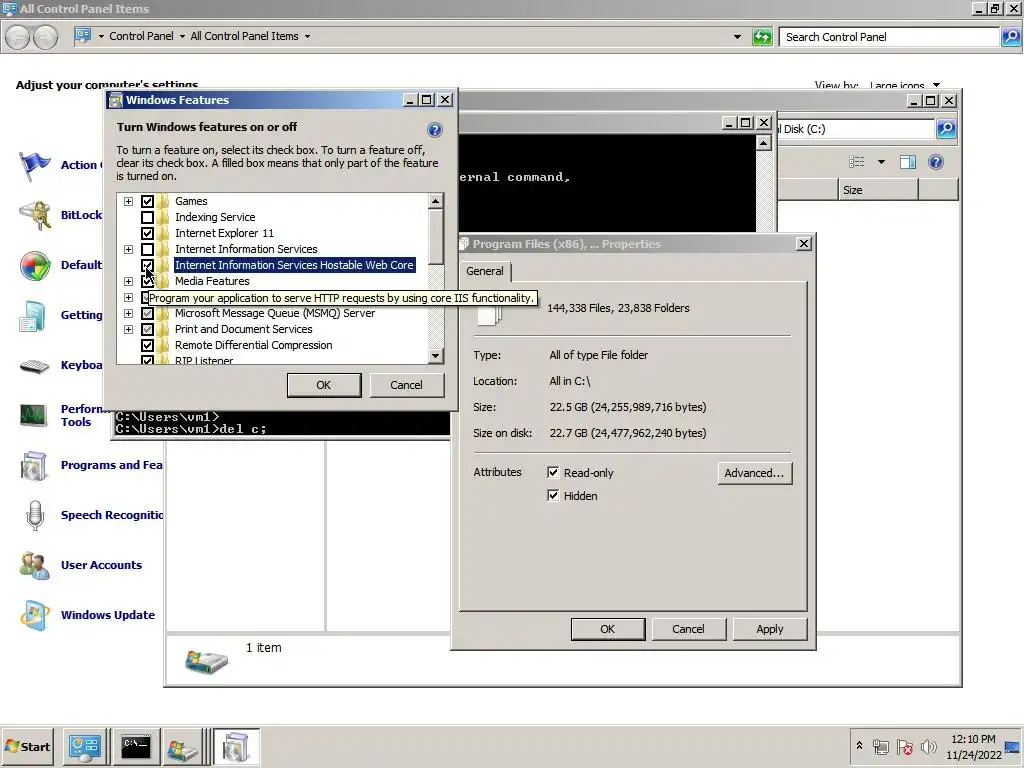The width and height of the screenshot is (1024, 768).
Task: Click the features list scroll down arrow
Action: tap(435, 356)
